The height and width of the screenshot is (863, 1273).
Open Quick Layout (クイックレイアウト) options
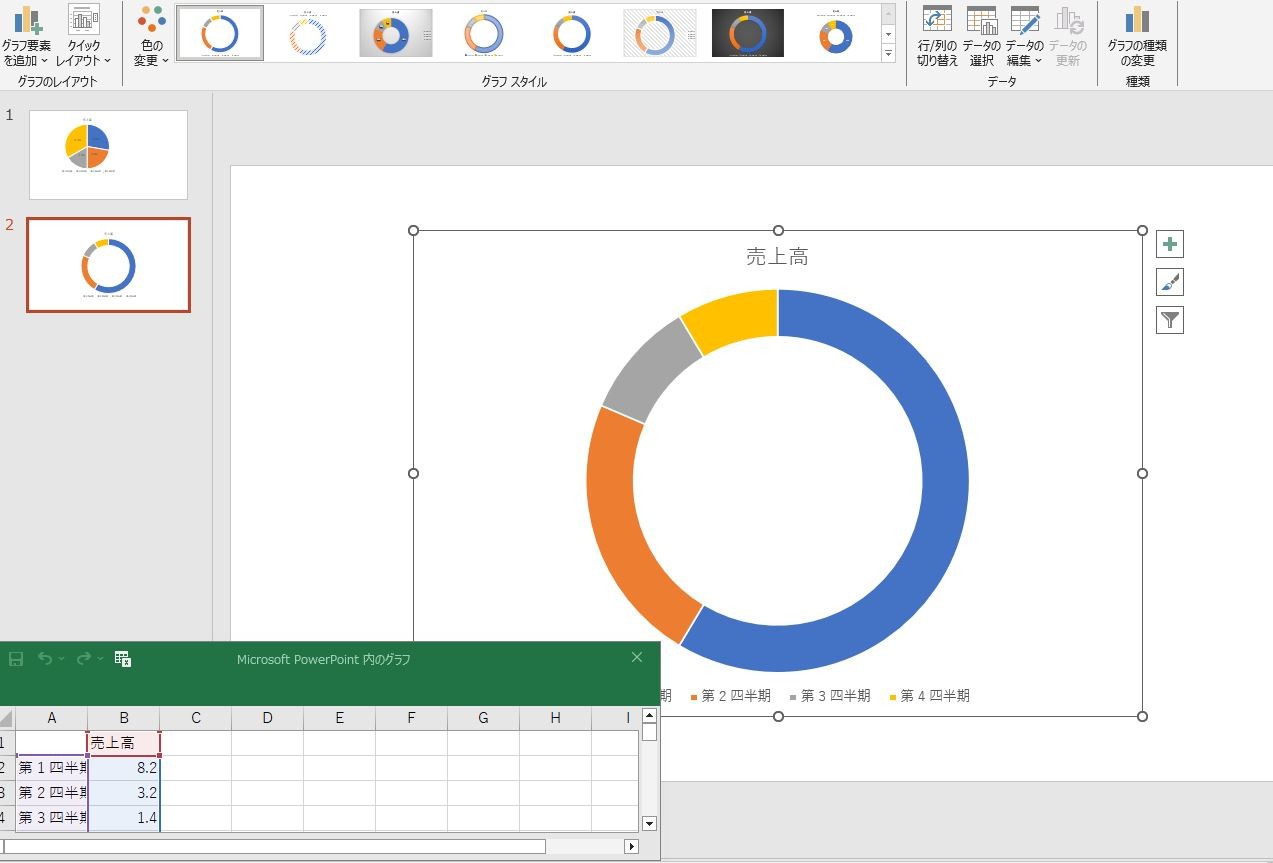[x=84, y=36]
